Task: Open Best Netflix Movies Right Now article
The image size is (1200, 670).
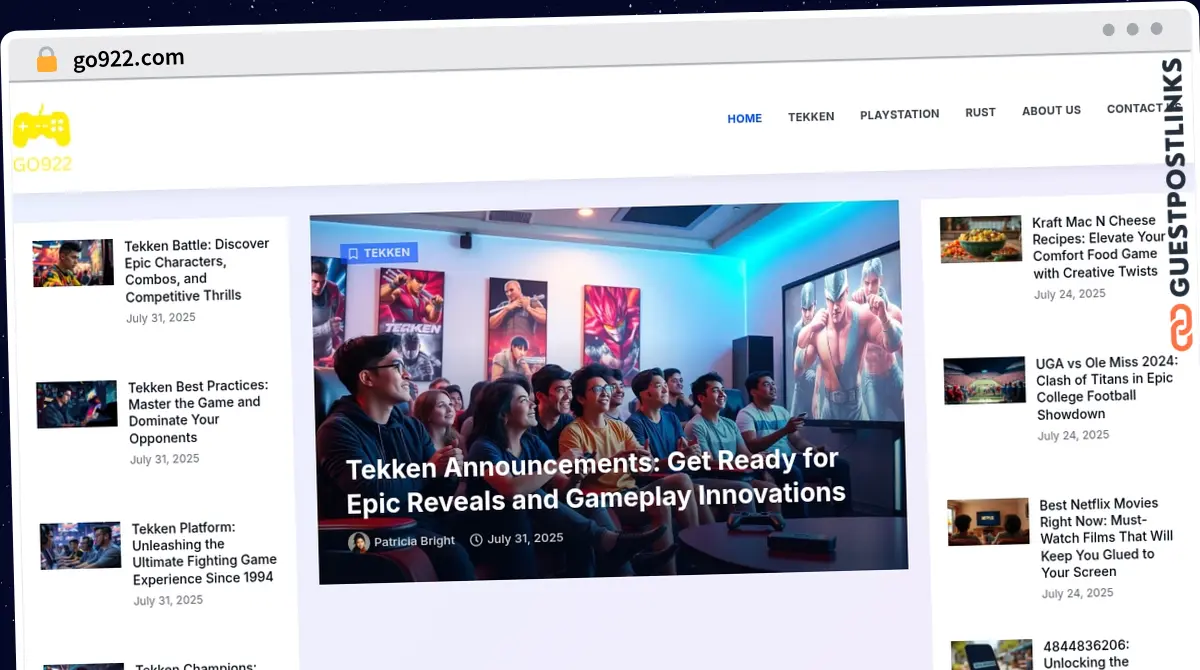Action: (x=1106, y=538)
